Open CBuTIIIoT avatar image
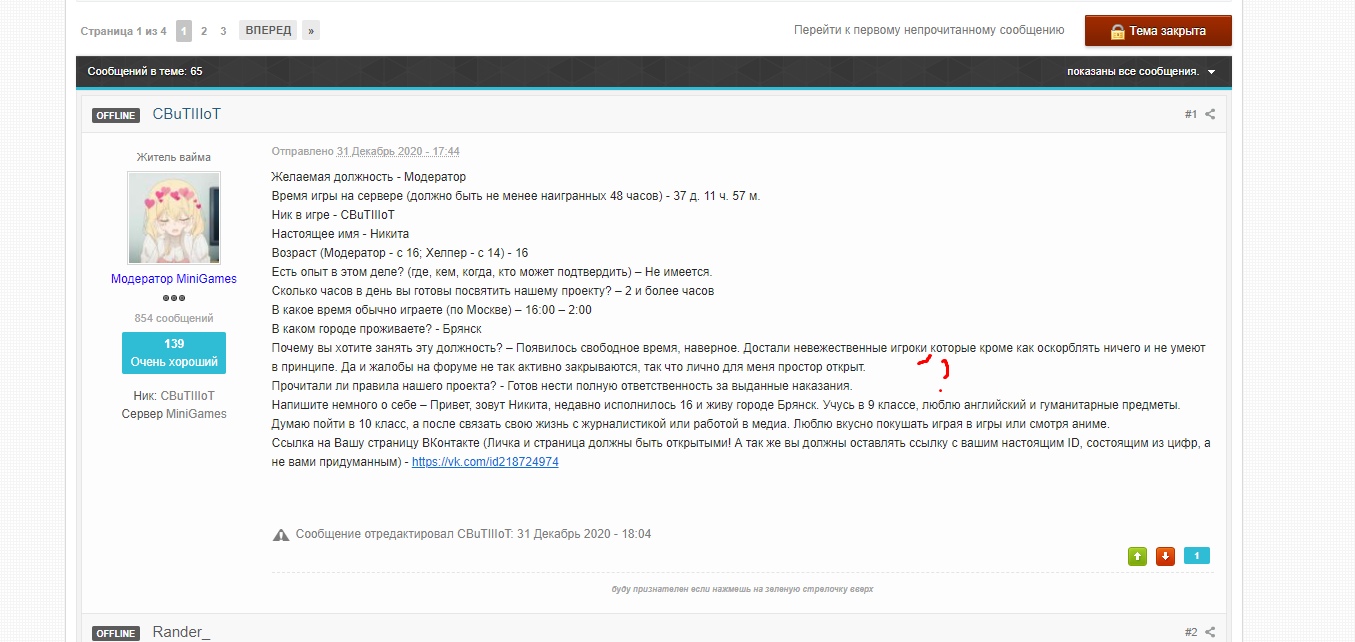 pyautogui.click(x=174, y=218)
